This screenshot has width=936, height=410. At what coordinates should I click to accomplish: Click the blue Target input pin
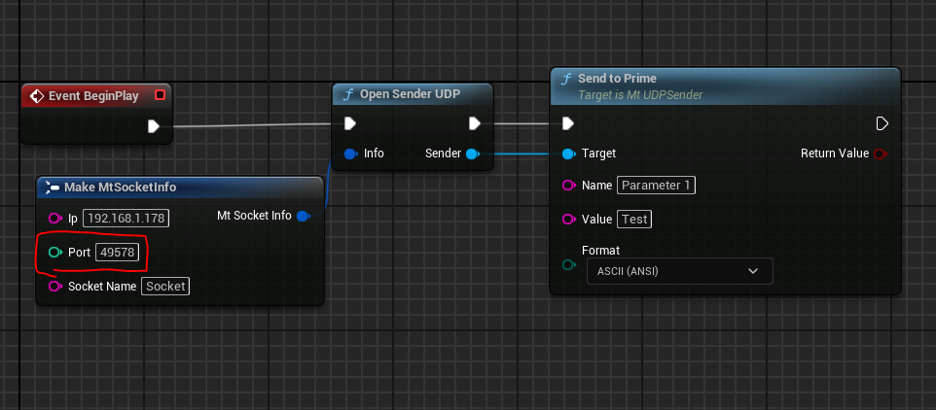[568, 154]
